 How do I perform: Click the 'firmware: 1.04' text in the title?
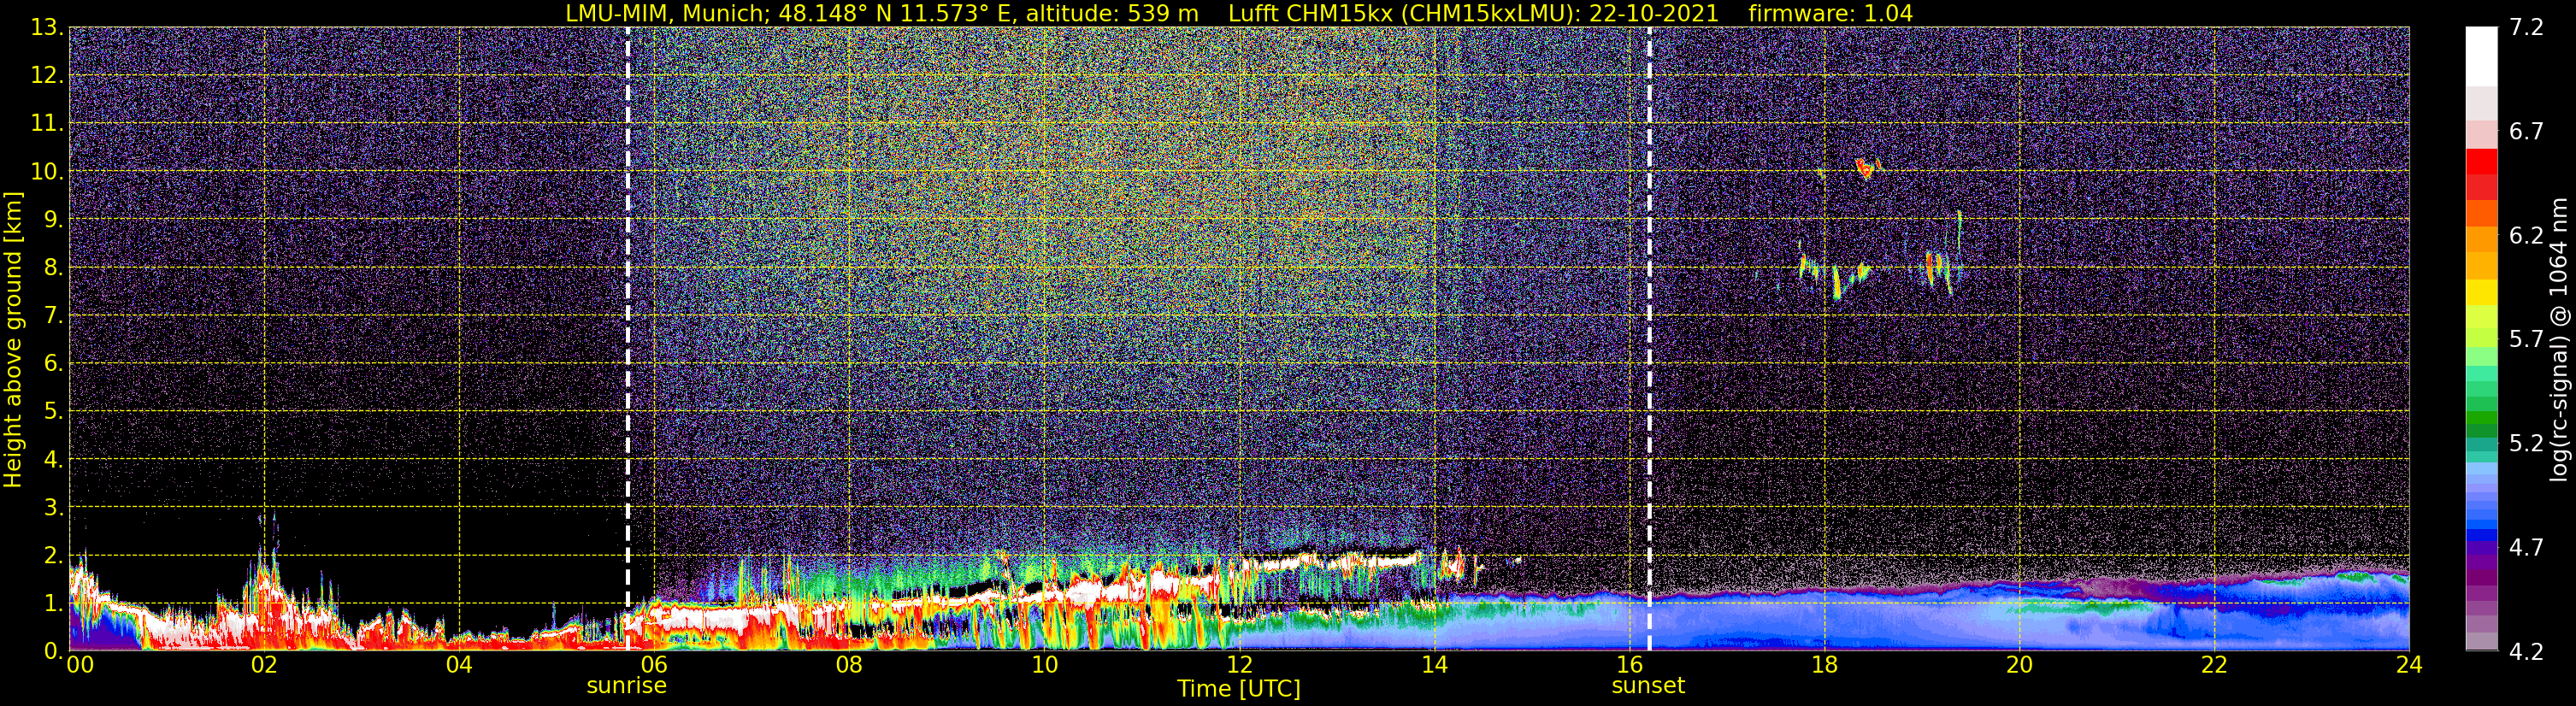(x=1830, y=13)
